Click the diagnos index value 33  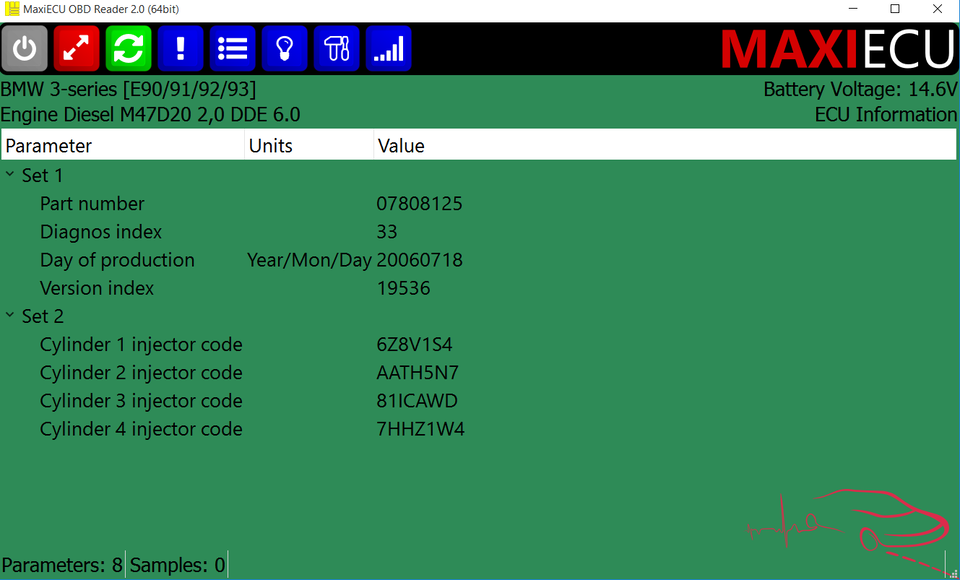tap(387, 232)
